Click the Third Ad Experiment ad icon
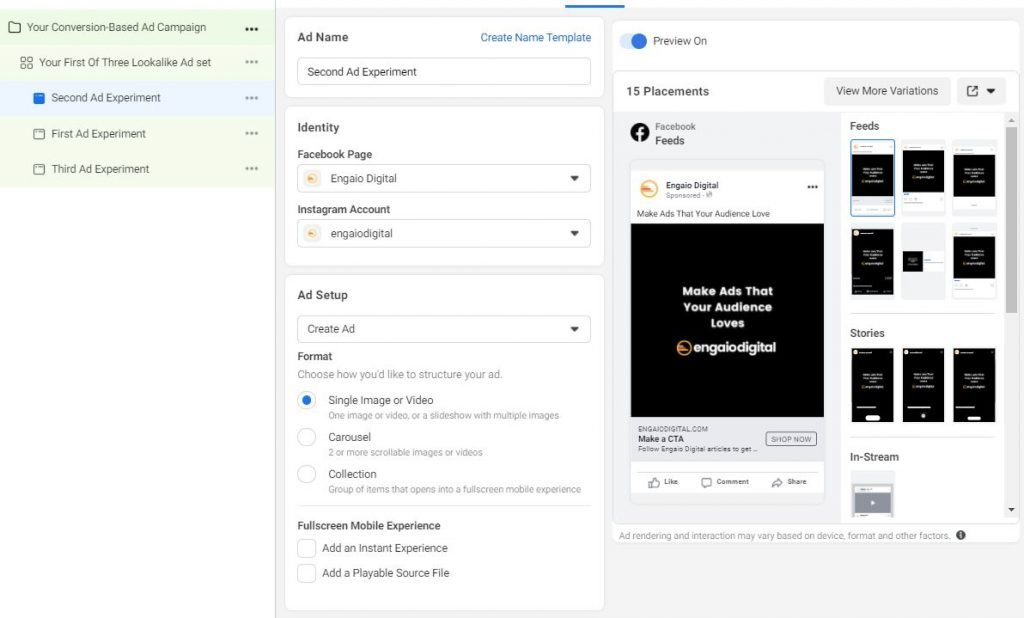The height and width of the screenshot is (618, 1024). (39, 169)
